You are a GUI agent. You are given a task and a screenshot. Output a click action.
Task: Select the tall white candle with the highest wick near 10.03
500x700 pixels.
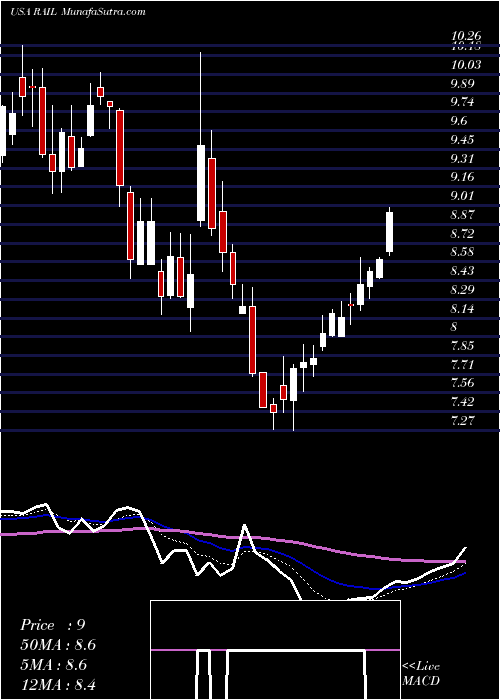coord(201,183)
